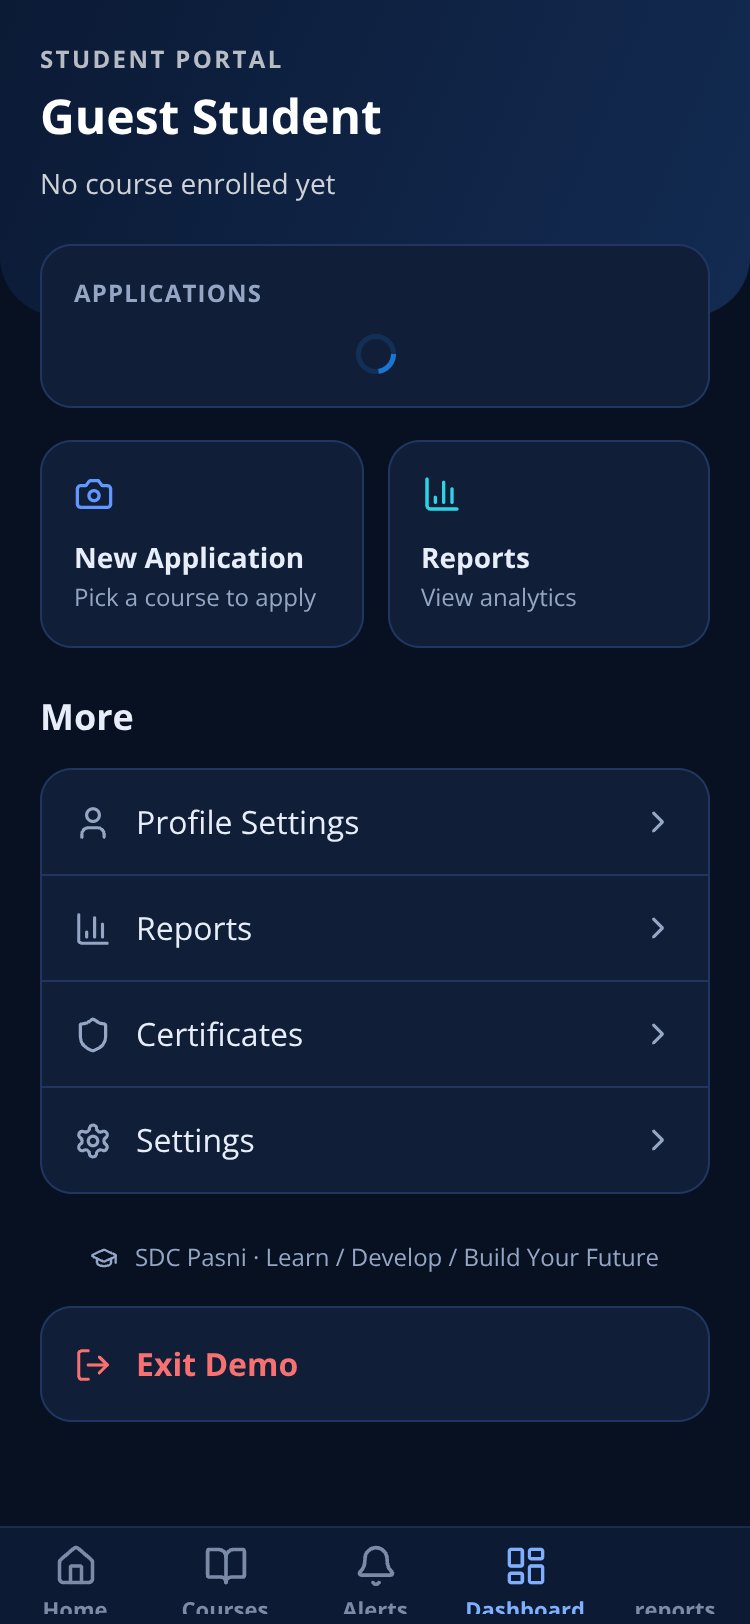Open Certificates using its right chevron

pyautogui.click(x=658, y=1034)
